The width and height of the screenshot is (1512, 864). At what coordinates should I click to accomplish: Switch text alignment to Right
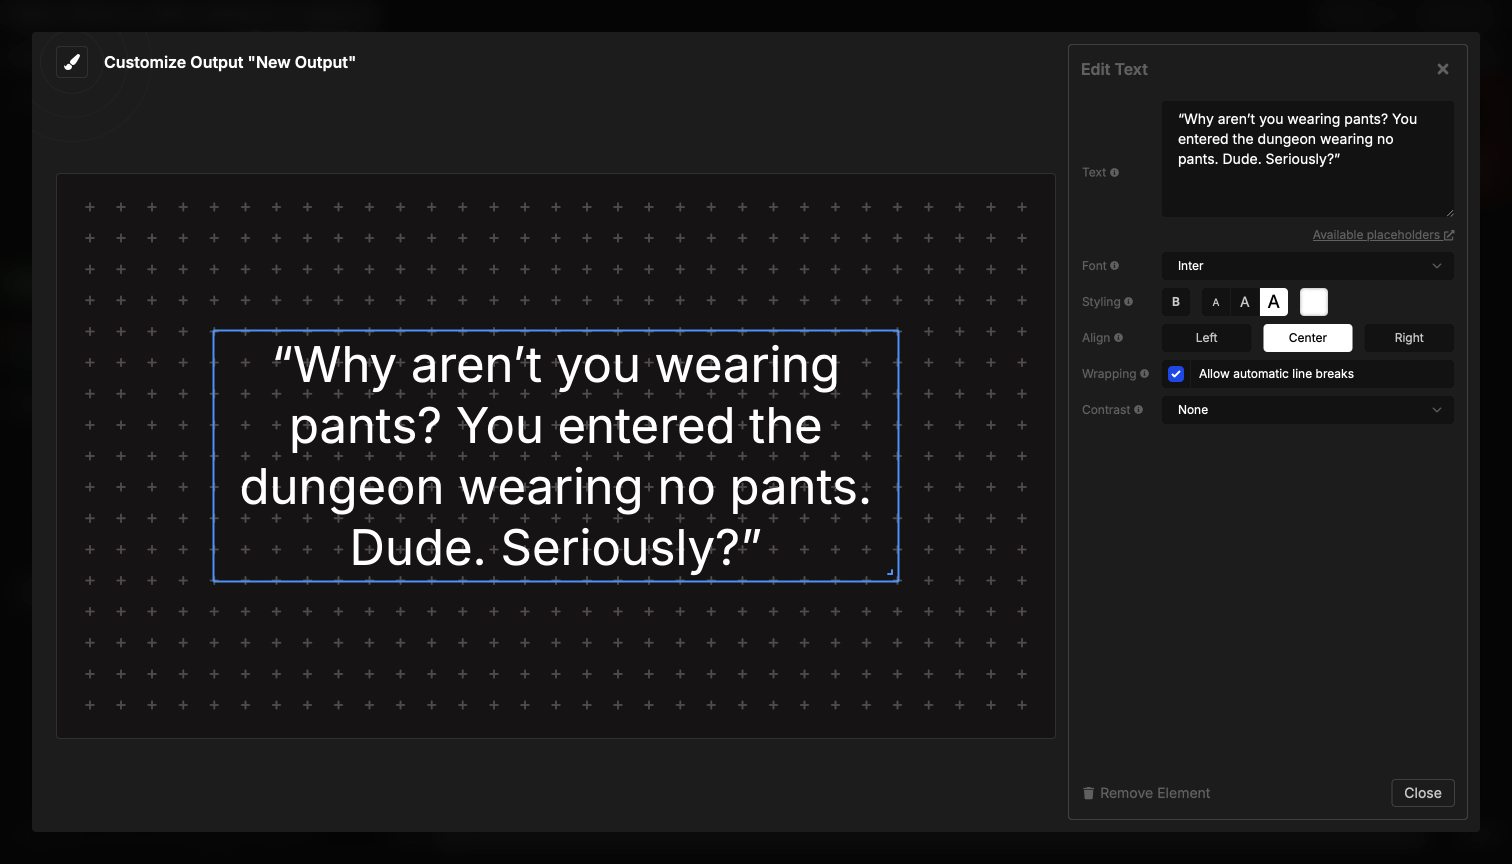(1408, 337)
